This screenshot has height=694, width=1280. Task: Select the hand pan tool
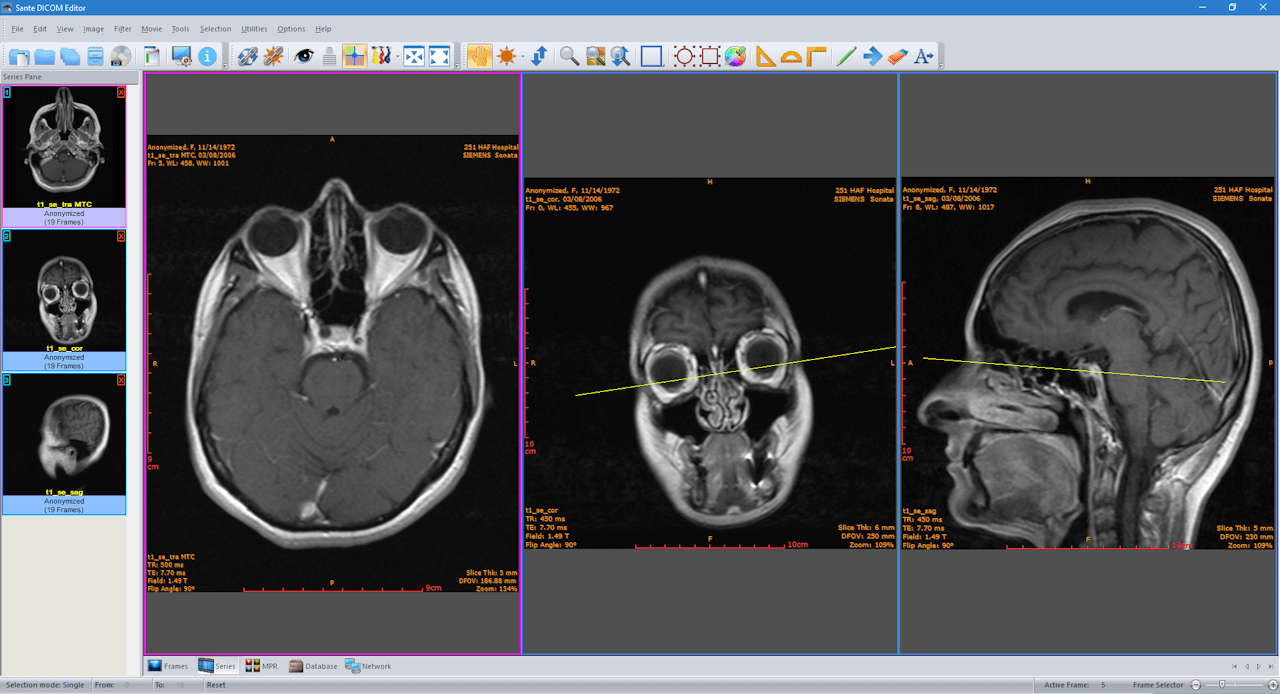click(x=479, y=56)
